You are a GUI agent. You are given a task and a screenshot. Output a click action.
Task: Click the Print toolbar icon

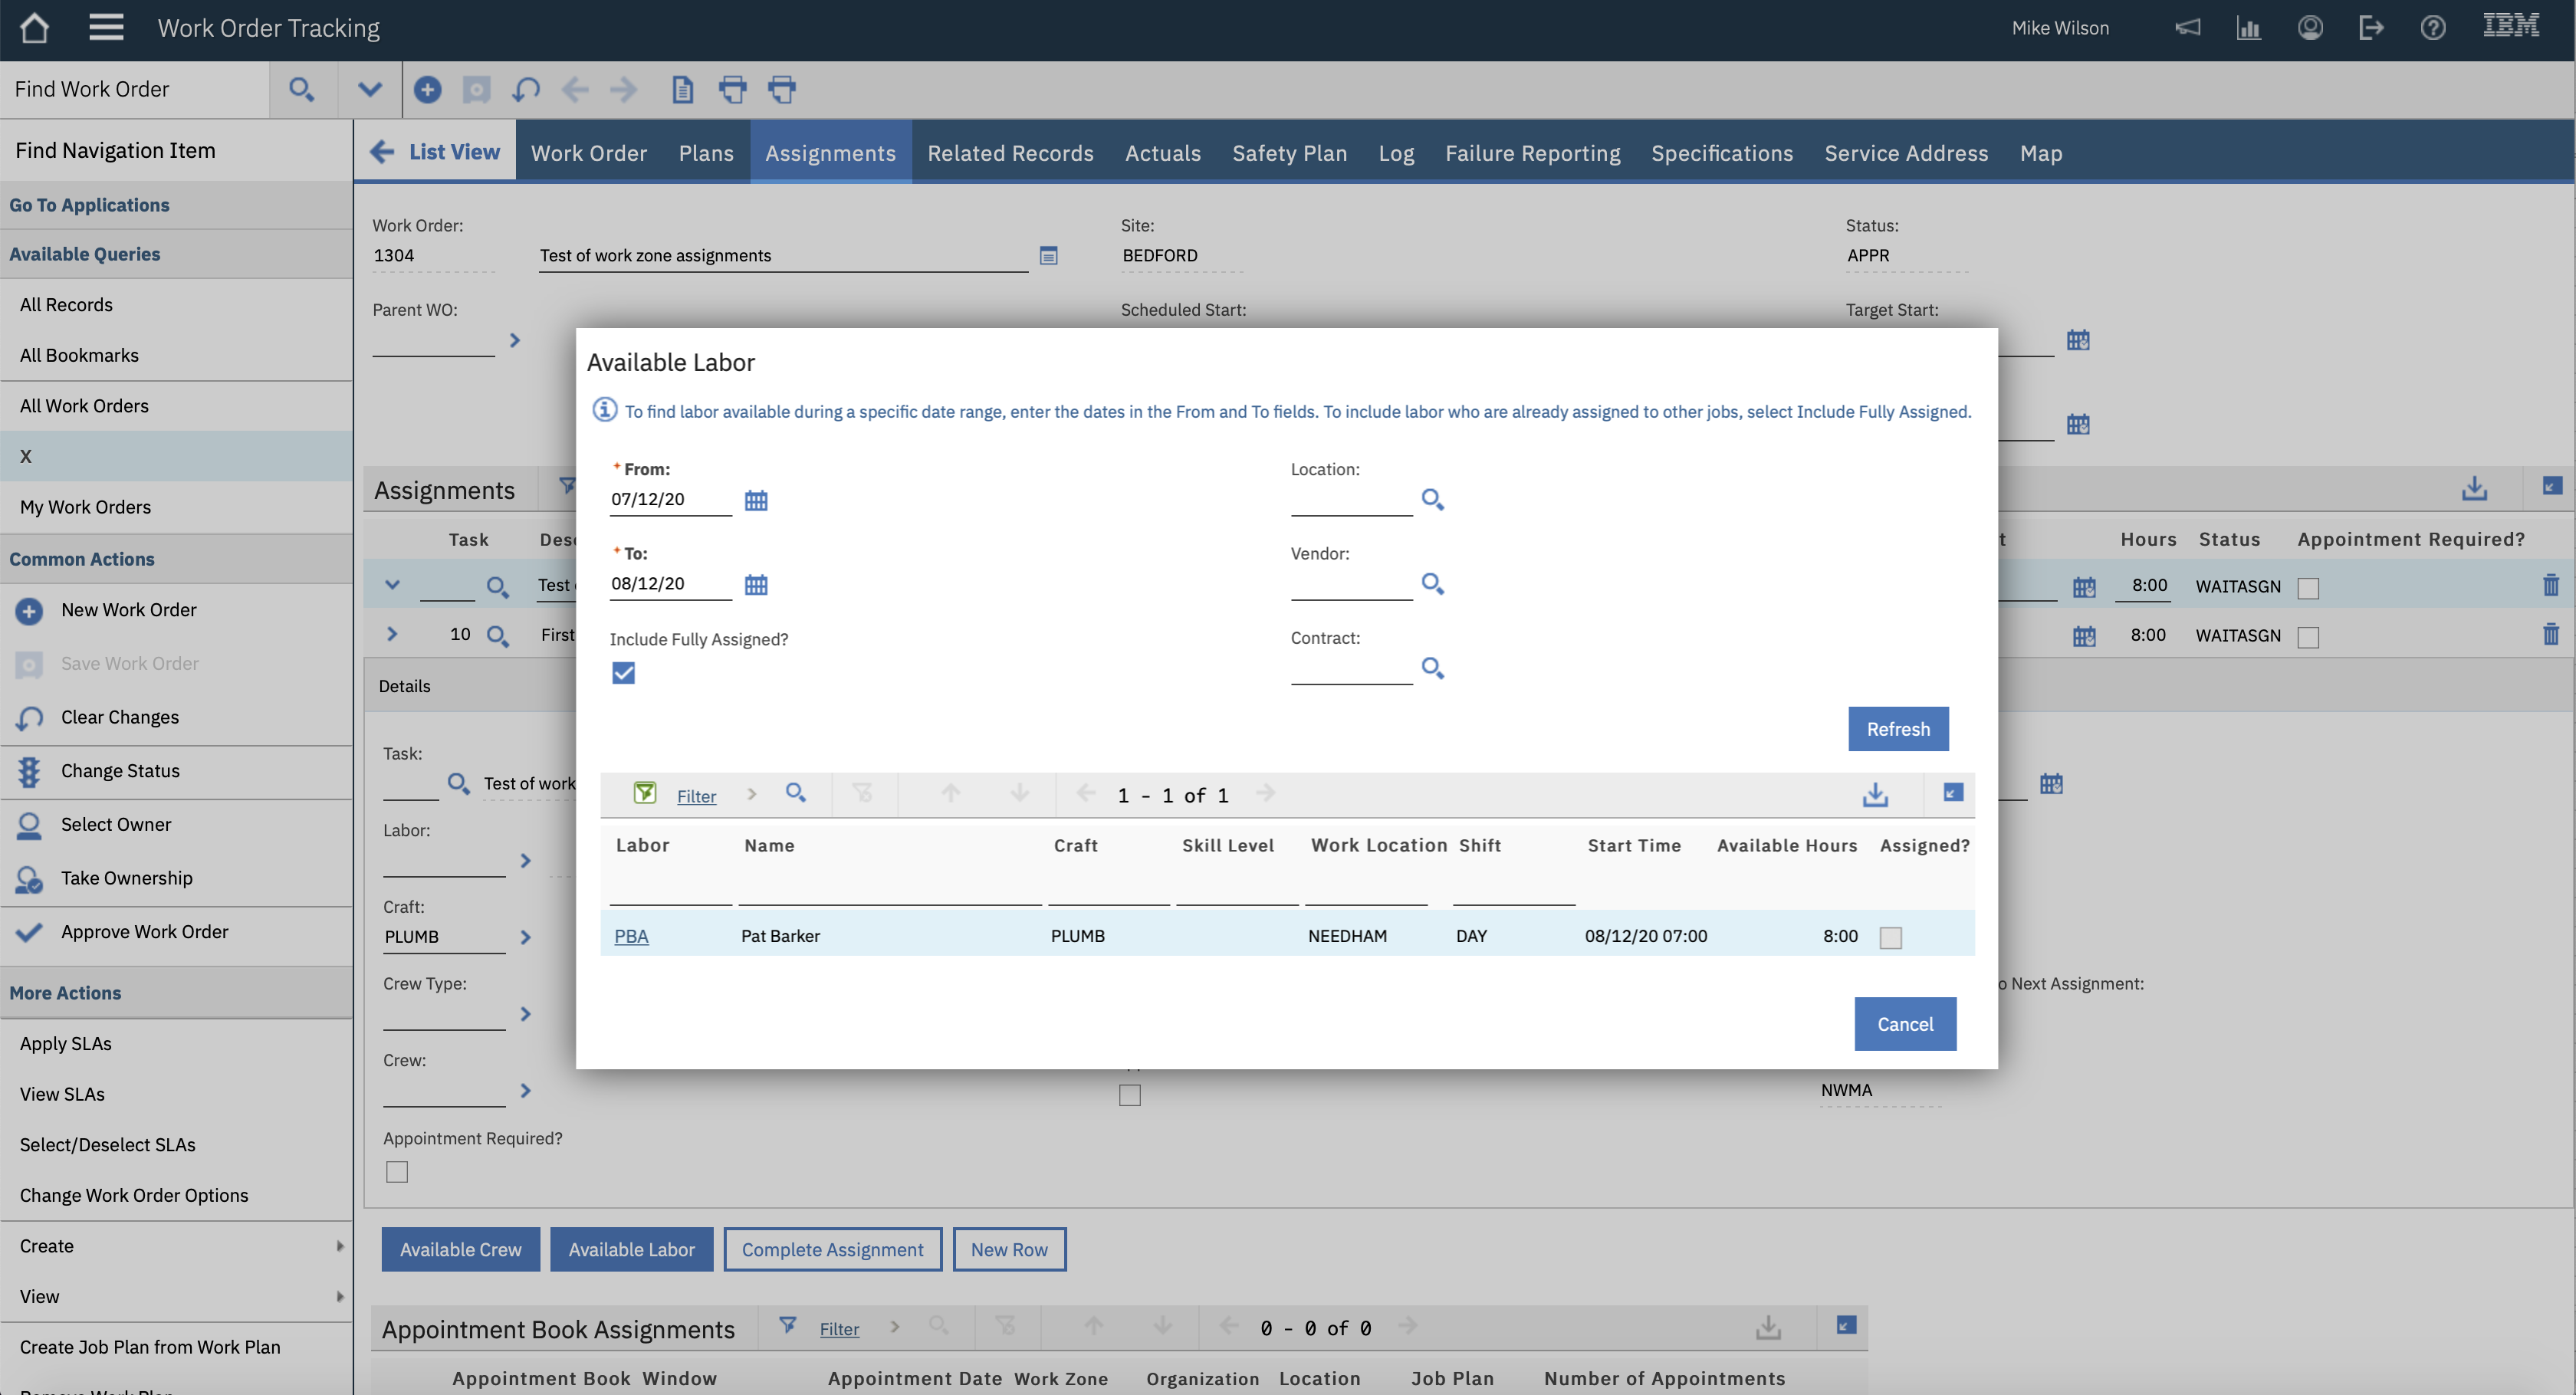tap(733, 89)
